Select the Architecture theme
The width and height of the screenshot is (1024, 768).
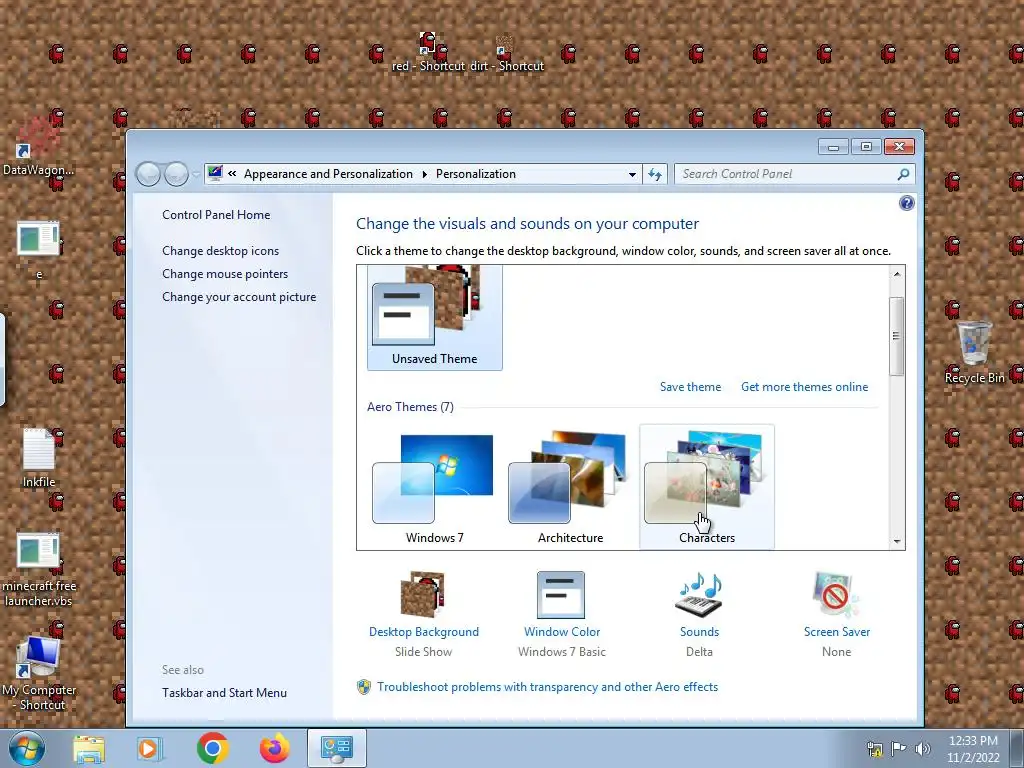click(x=570, y=488)
